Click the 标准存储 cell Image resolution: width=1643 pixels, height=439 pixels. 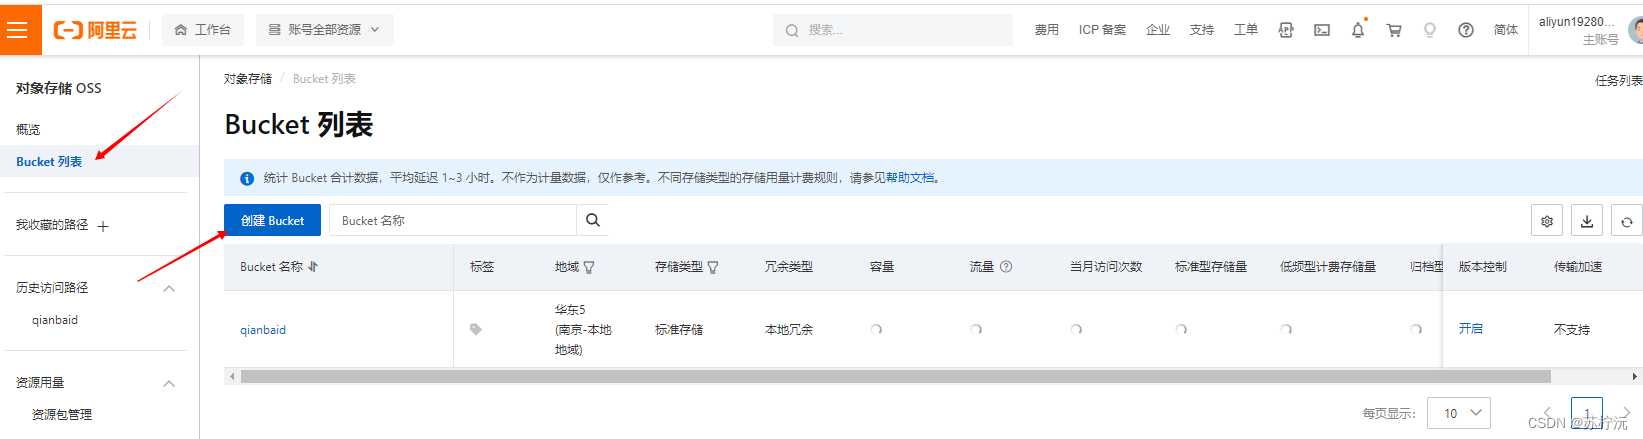tap(679, 330)
